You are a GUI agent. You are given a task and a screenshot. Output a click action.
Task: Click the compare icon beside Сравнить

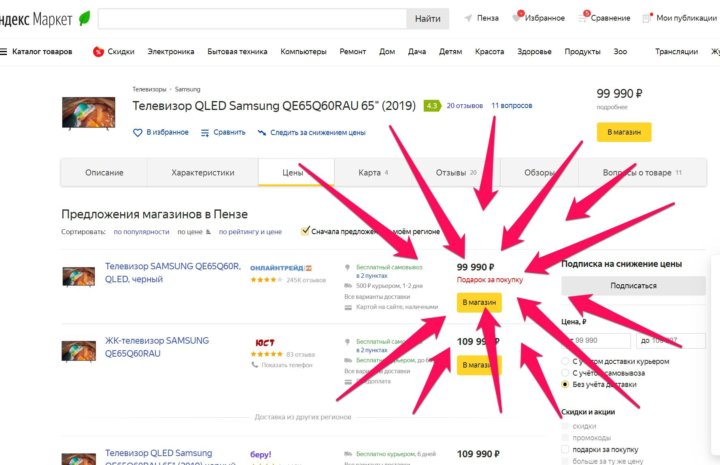[x=205, y=133]
